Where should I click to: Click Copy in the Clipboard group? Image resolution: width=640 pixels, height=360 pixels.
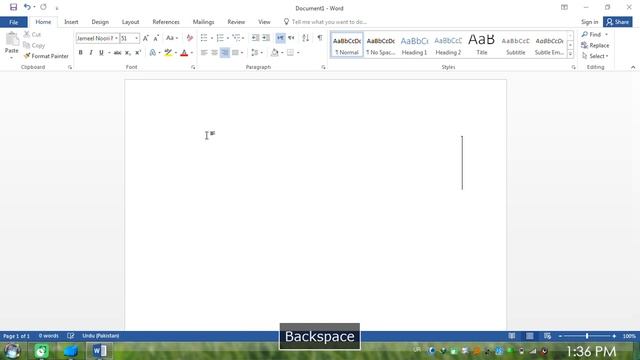34,45
